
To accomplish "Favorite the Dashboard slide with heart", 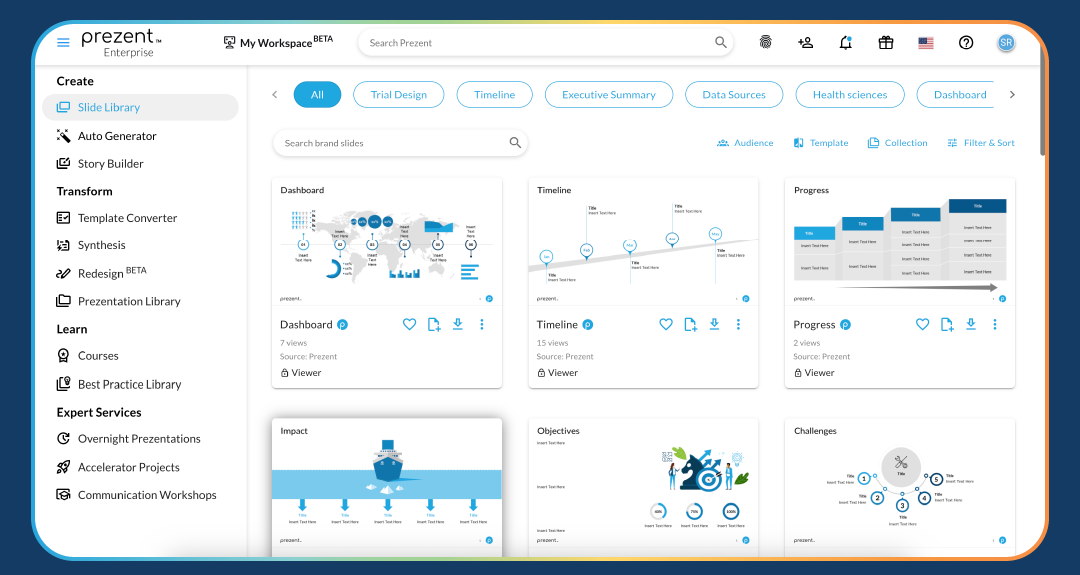I will (x=409, y=324).
